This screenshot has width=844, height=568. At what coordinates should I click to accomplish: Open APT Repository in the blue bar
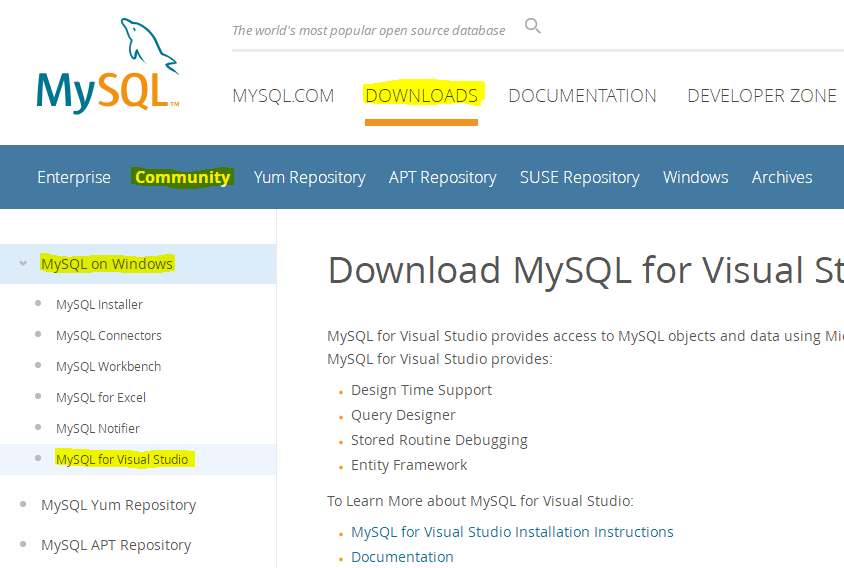tap(442, 177)
